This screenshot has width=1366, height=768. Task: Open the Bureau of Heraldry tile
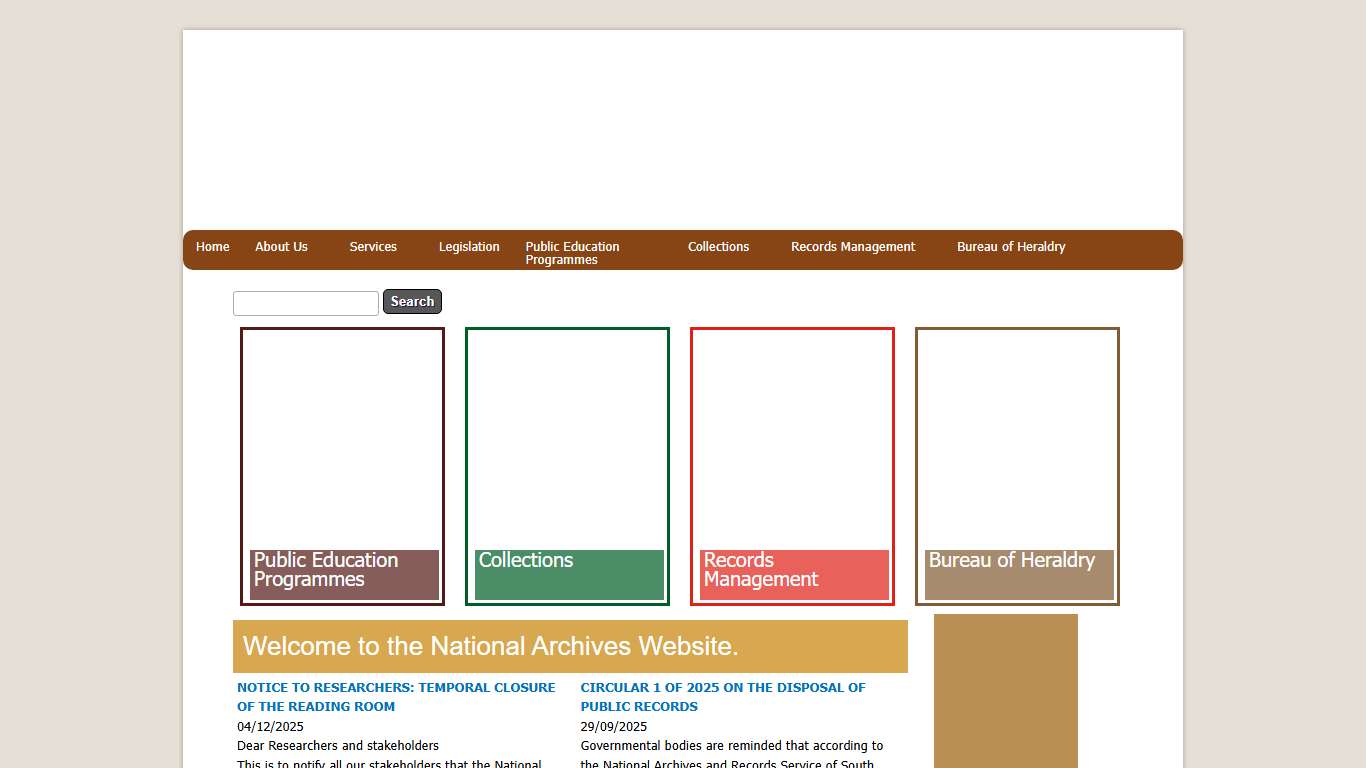pos(1016,466)
